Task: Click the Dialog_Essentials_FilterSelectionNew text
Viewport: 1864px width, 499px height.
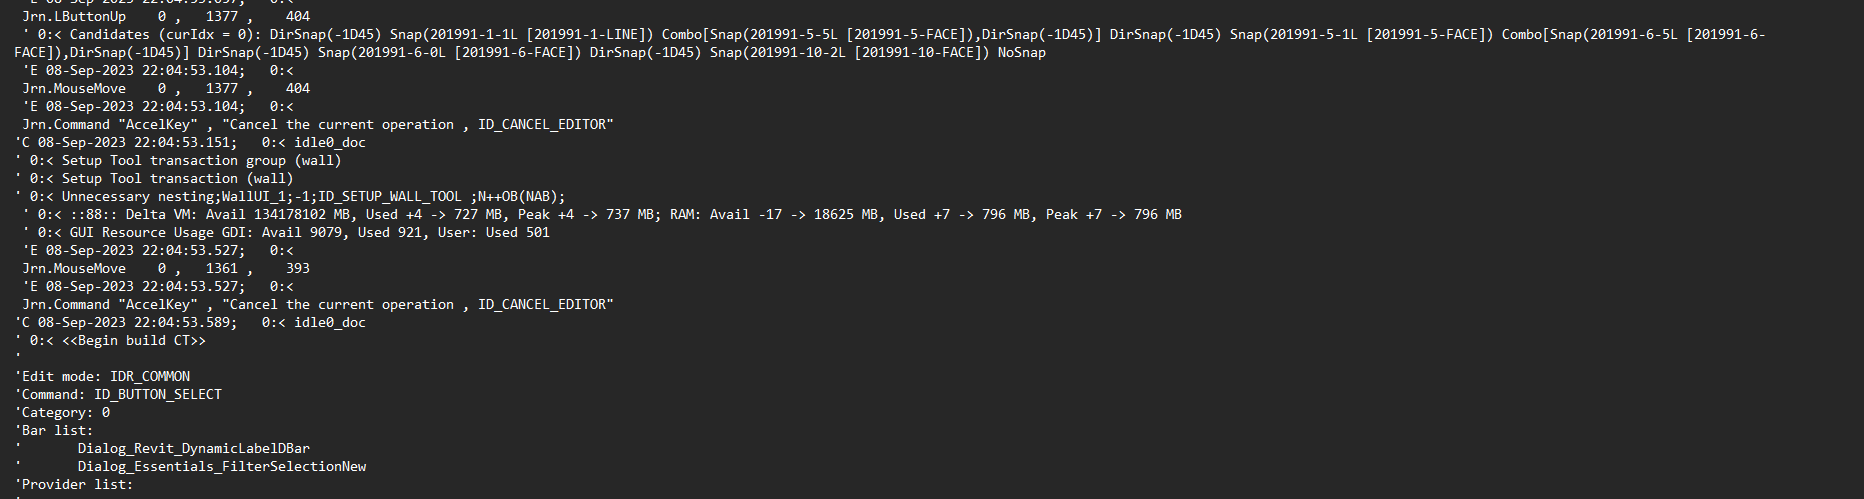Action: (222, 466)
